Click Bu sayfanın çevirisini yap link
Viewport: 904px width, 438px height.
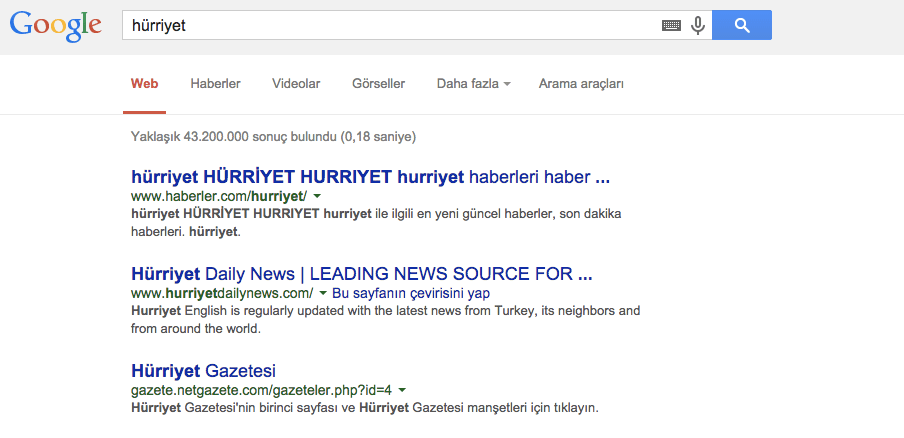(411, 293)
